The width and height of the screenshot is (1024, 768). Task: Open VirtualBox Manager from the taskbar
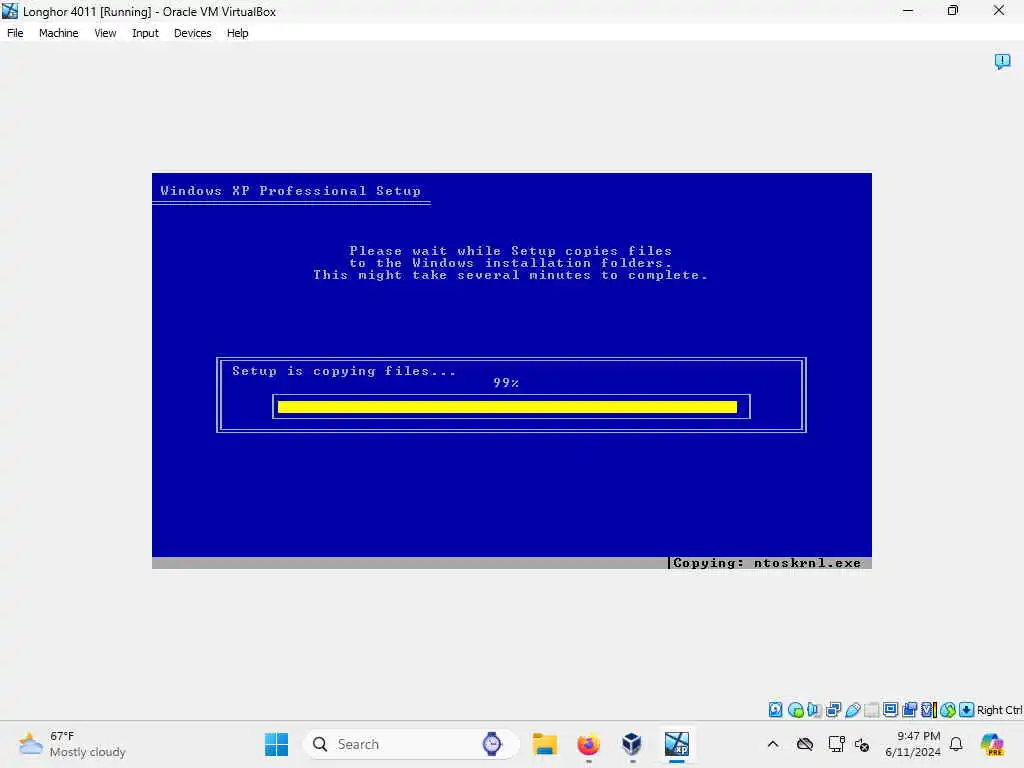click(x=632, y=744)
